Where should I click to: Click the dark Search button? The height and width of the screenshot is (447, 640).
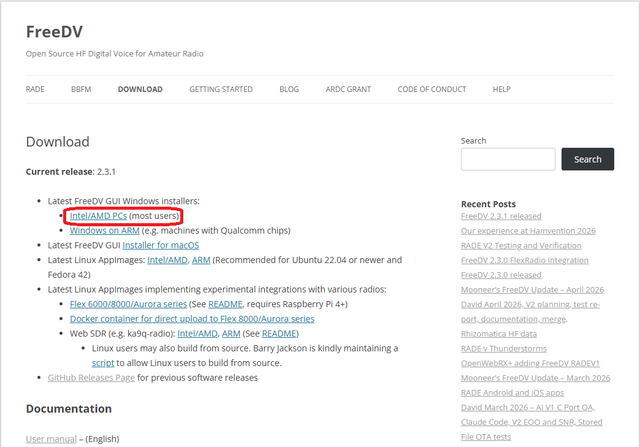[x=588, y=159]
